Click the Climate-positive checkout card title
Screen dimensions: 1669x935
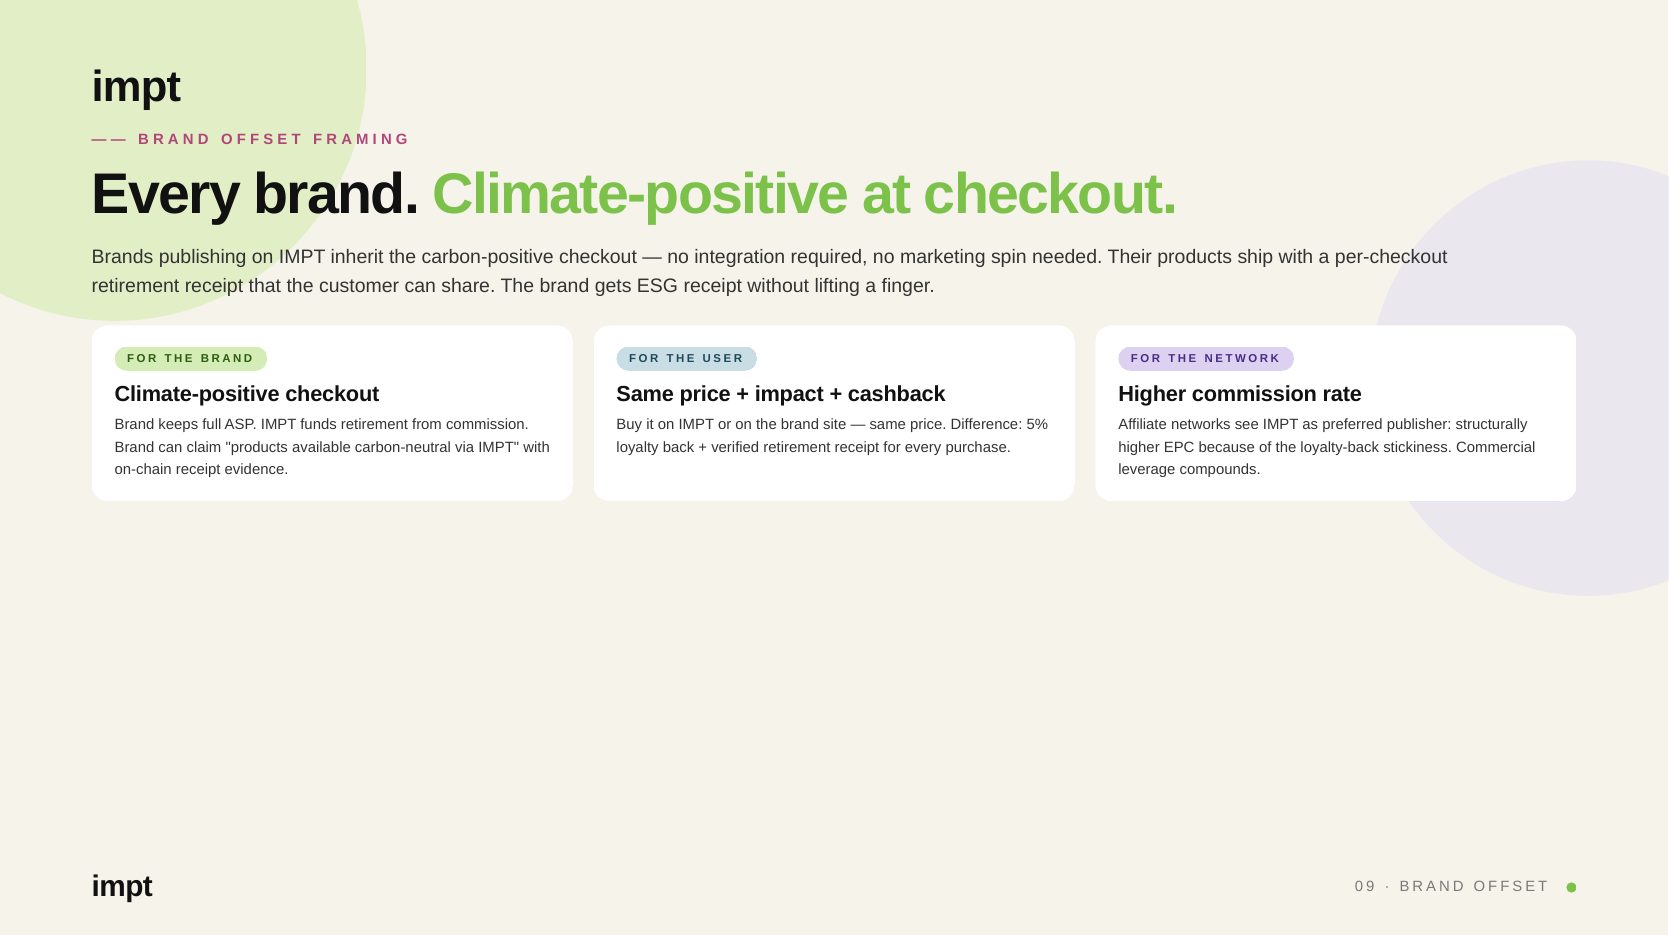pos(247,394)
